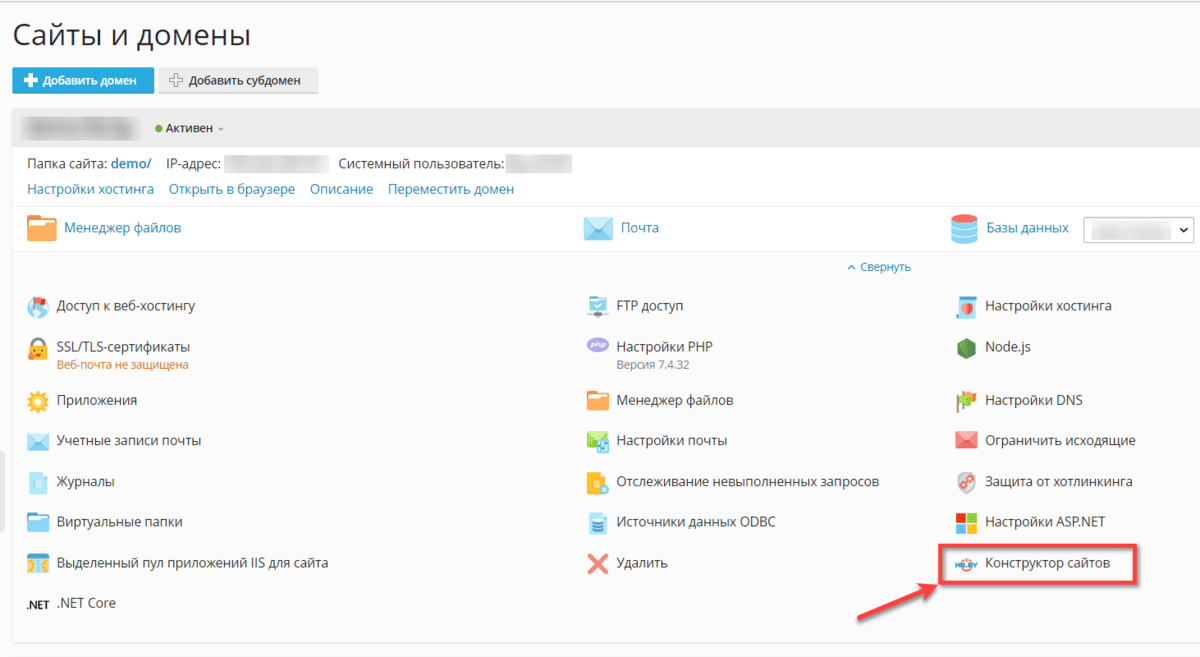Open the demo/ site folder link
Screen dimensions: 1200x657
pyautogui.click(x=131, y=164)
